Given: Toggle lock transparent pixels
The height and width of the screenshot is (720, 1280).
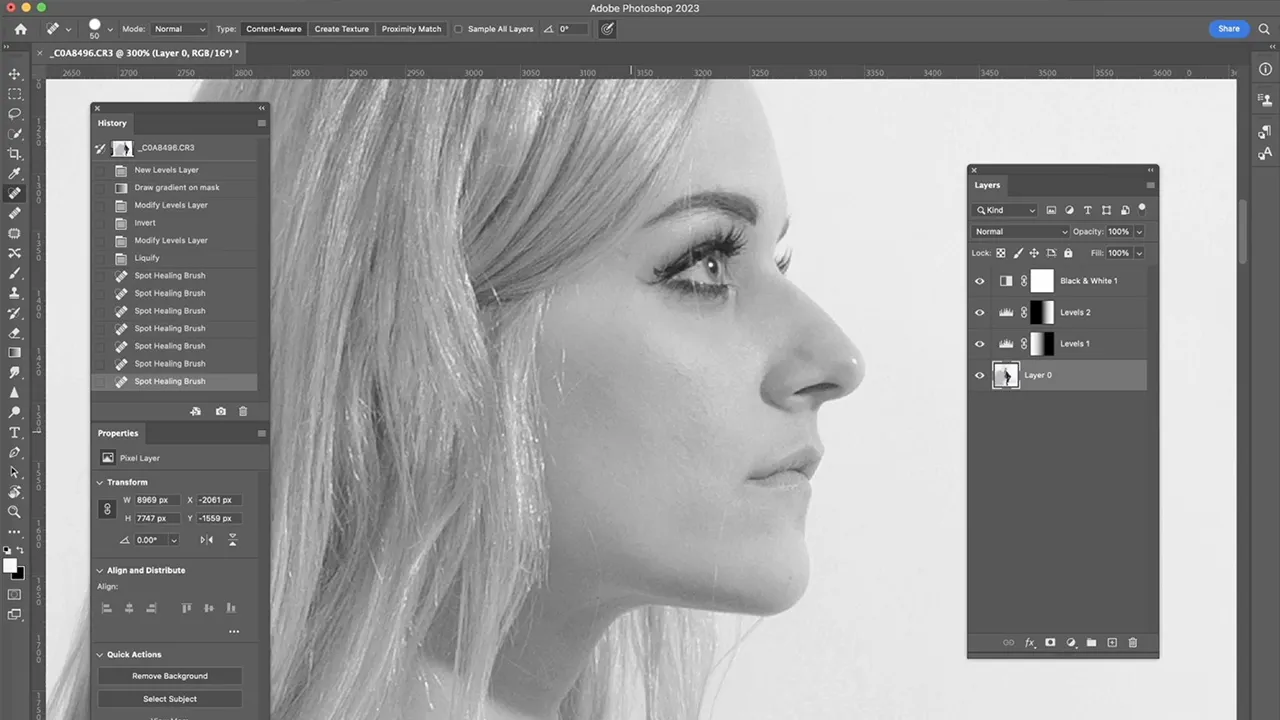Looking at the screenshot, I should click(1001, 253).
